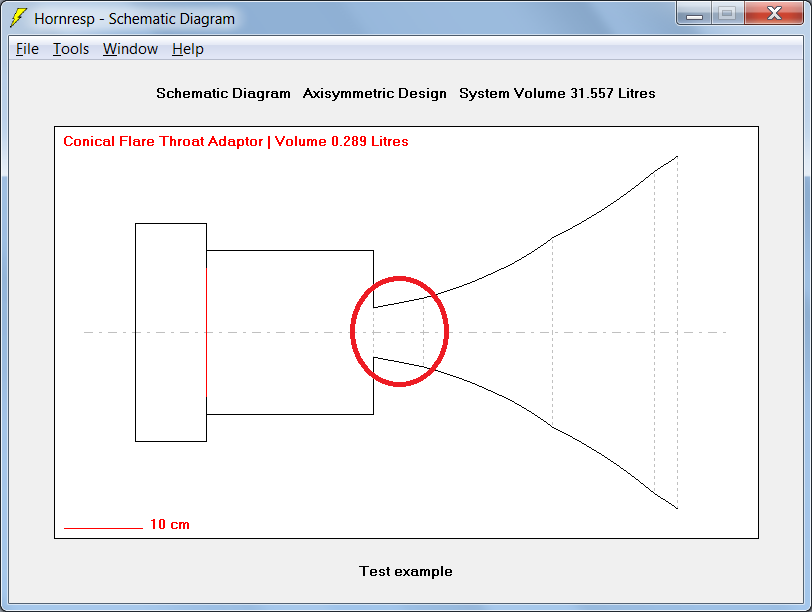
Task: Click the red driver diaphragm line
Action: (x=207, y=332)
